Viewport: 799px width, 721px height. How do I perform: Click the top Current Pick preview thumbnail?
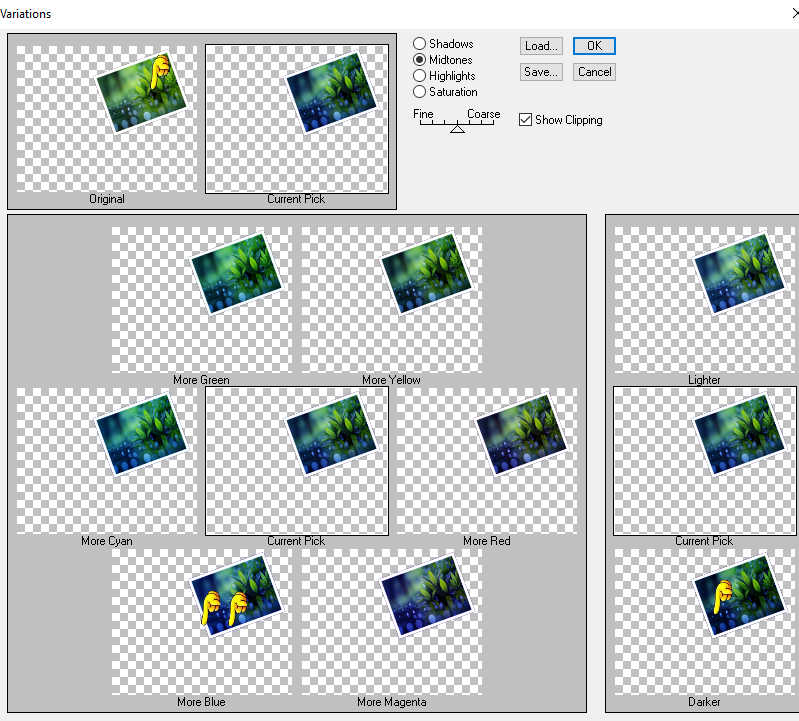click(297, 119)
